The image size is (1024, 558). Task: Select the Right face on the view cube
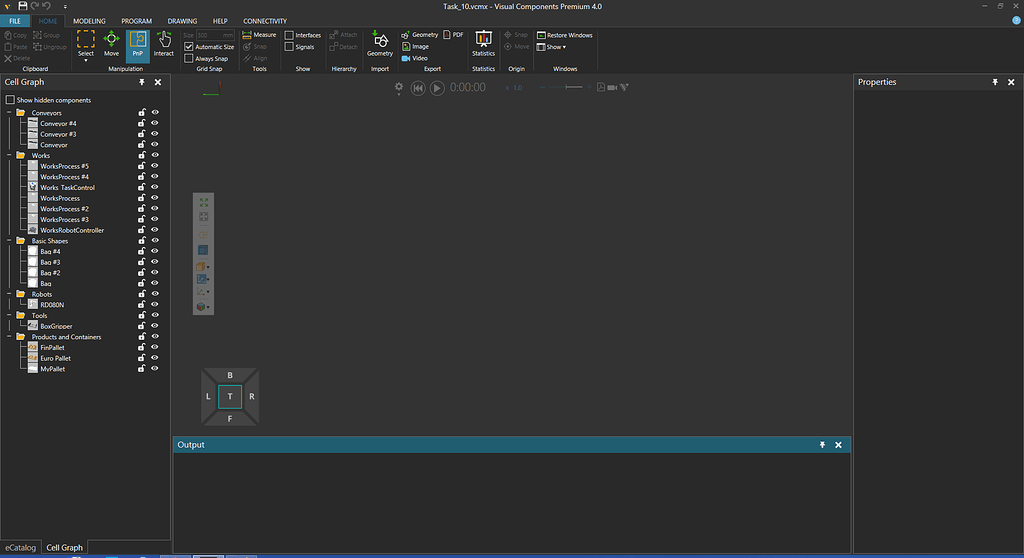[x=251, y=397]
